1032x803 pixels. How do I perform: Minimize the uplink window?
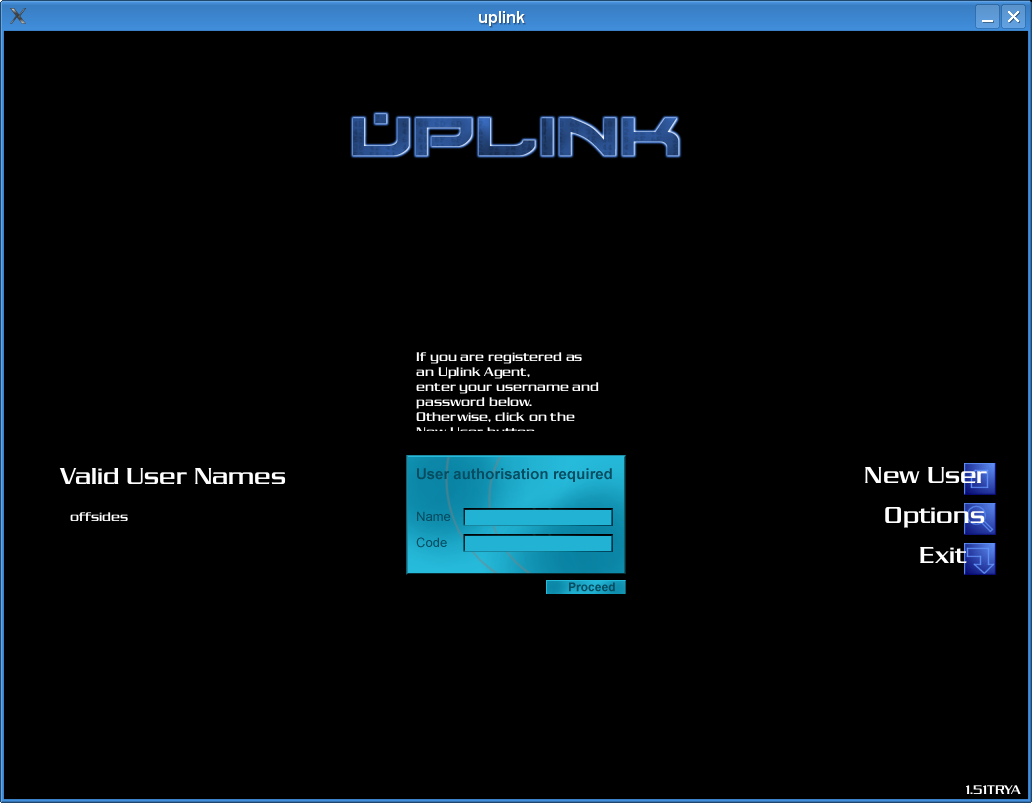point(987,16)
